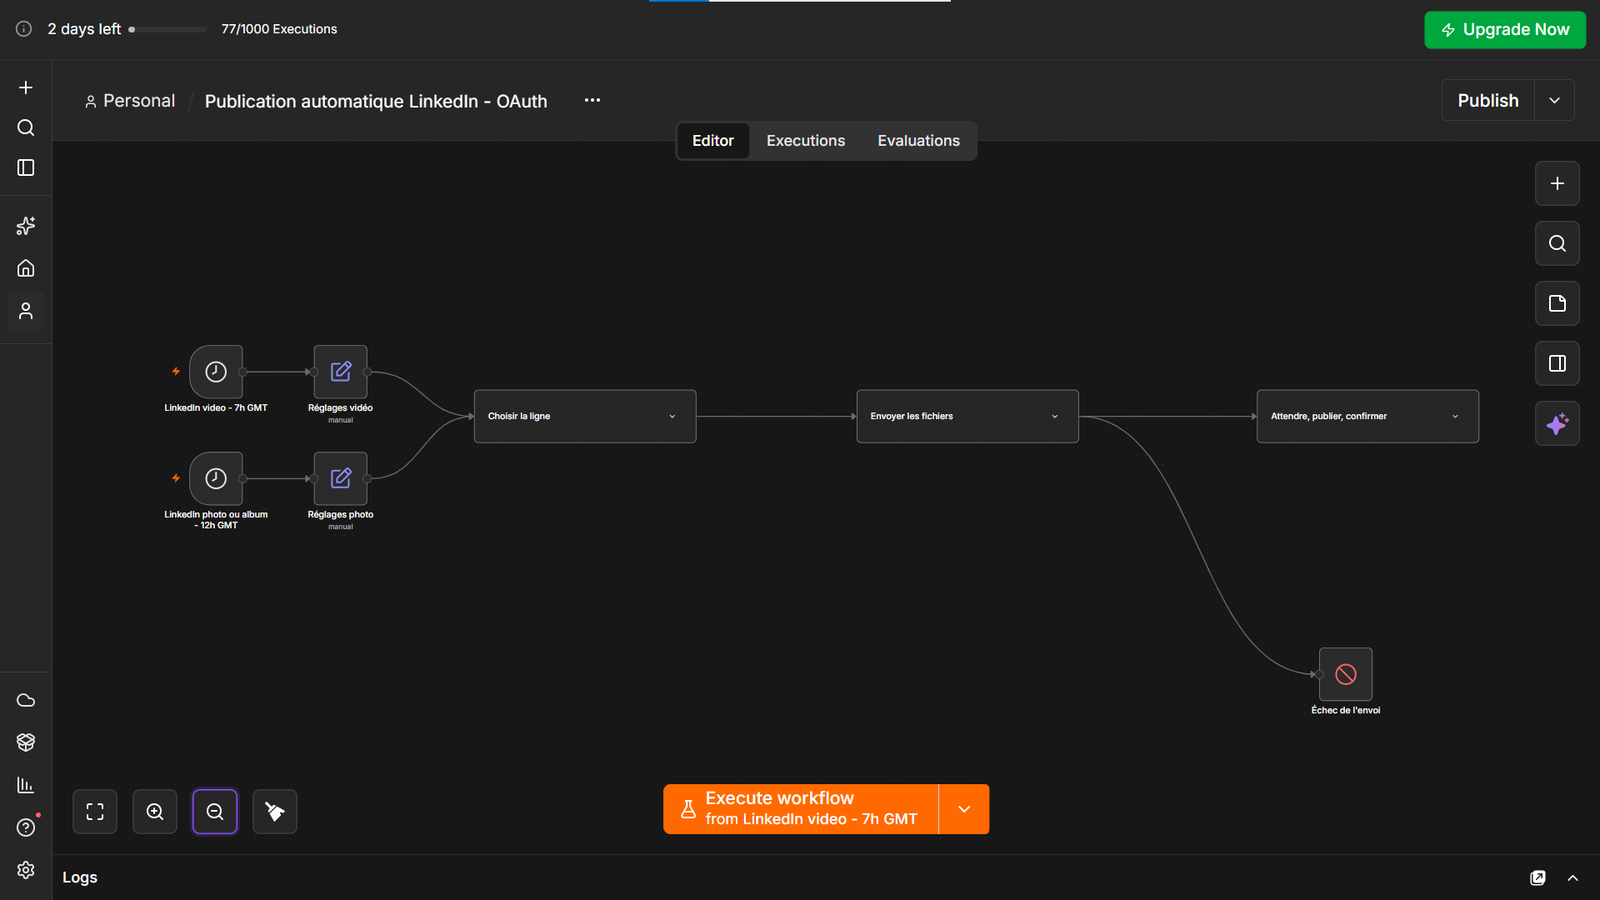Open the cube templates icon in sidebar

pos(26,742)
